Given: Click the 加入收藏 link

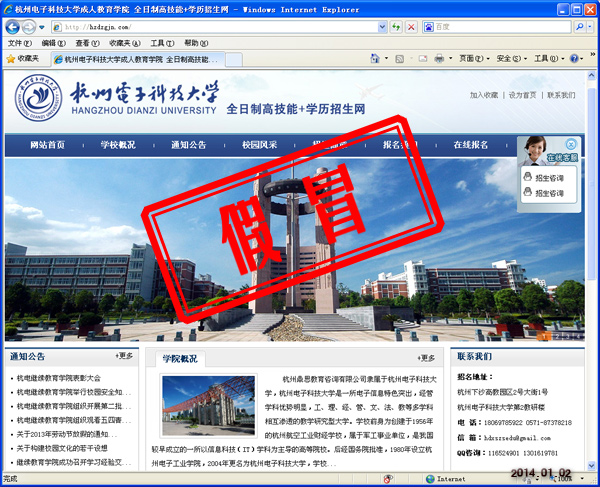Looking at the screenshot, I should pyautogui.click(x=484, y=95).
